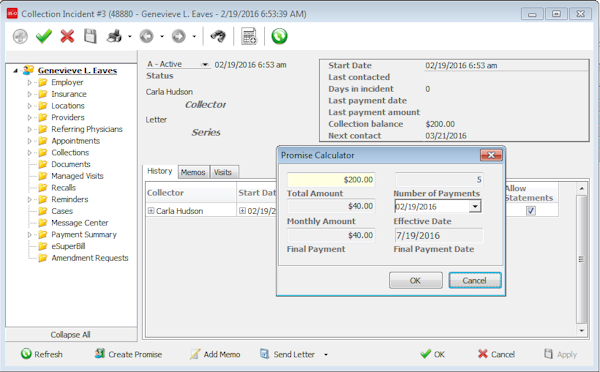600x372 pixels.
Task: Open the Recalls folder icon
Action: click(43, 188)
